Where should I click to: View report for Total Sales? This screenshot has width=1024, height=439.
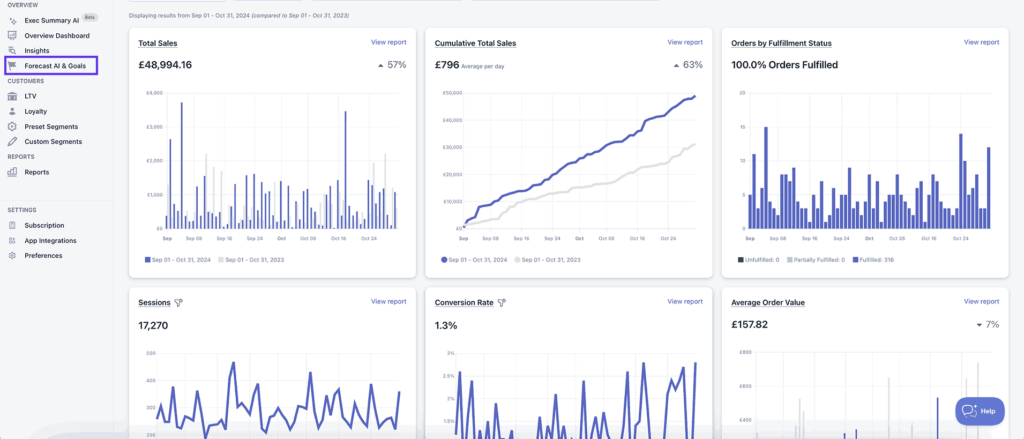[x=389, y=42]
